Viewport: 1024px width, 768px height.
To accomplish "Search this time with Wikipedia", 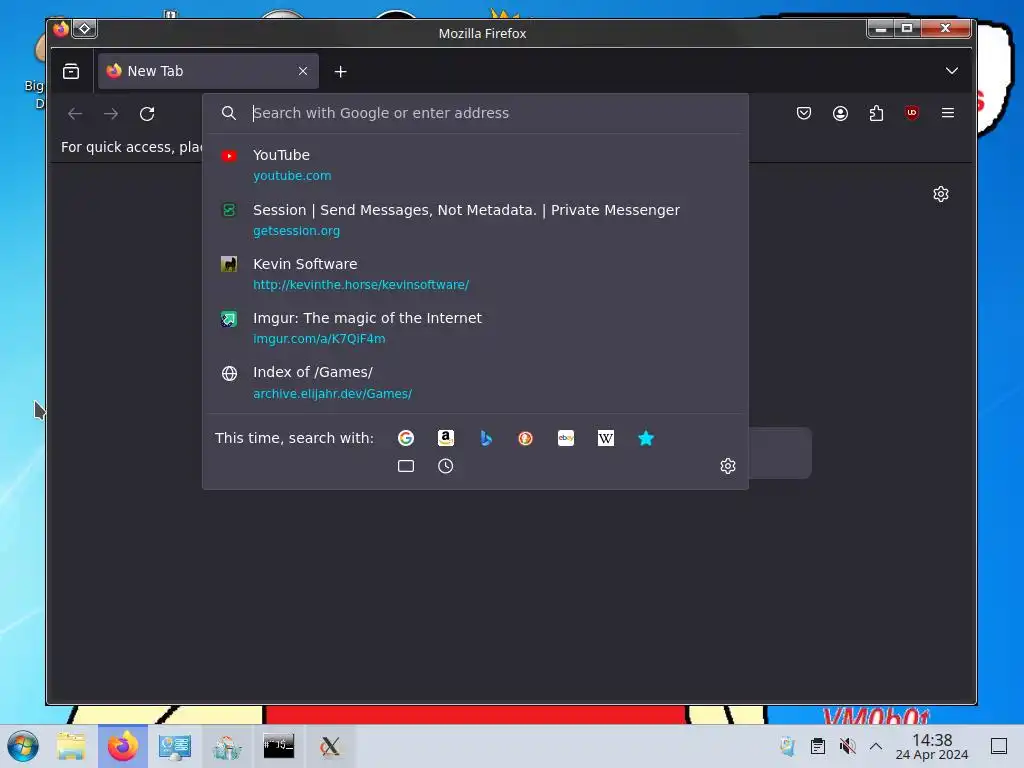I will (x=605, y=438).
